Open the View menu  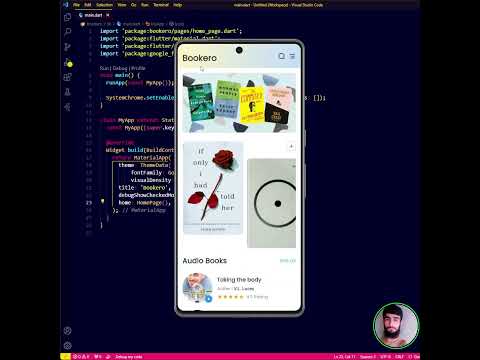(x=122, y=5)
